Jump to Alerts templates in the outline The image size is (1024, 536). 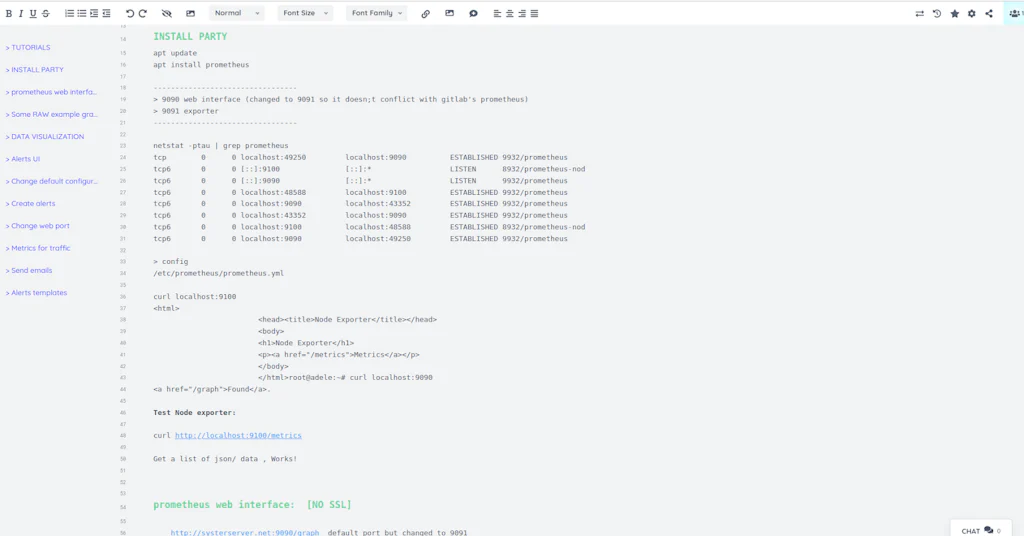pyautogui.click(x=37, y=292)
